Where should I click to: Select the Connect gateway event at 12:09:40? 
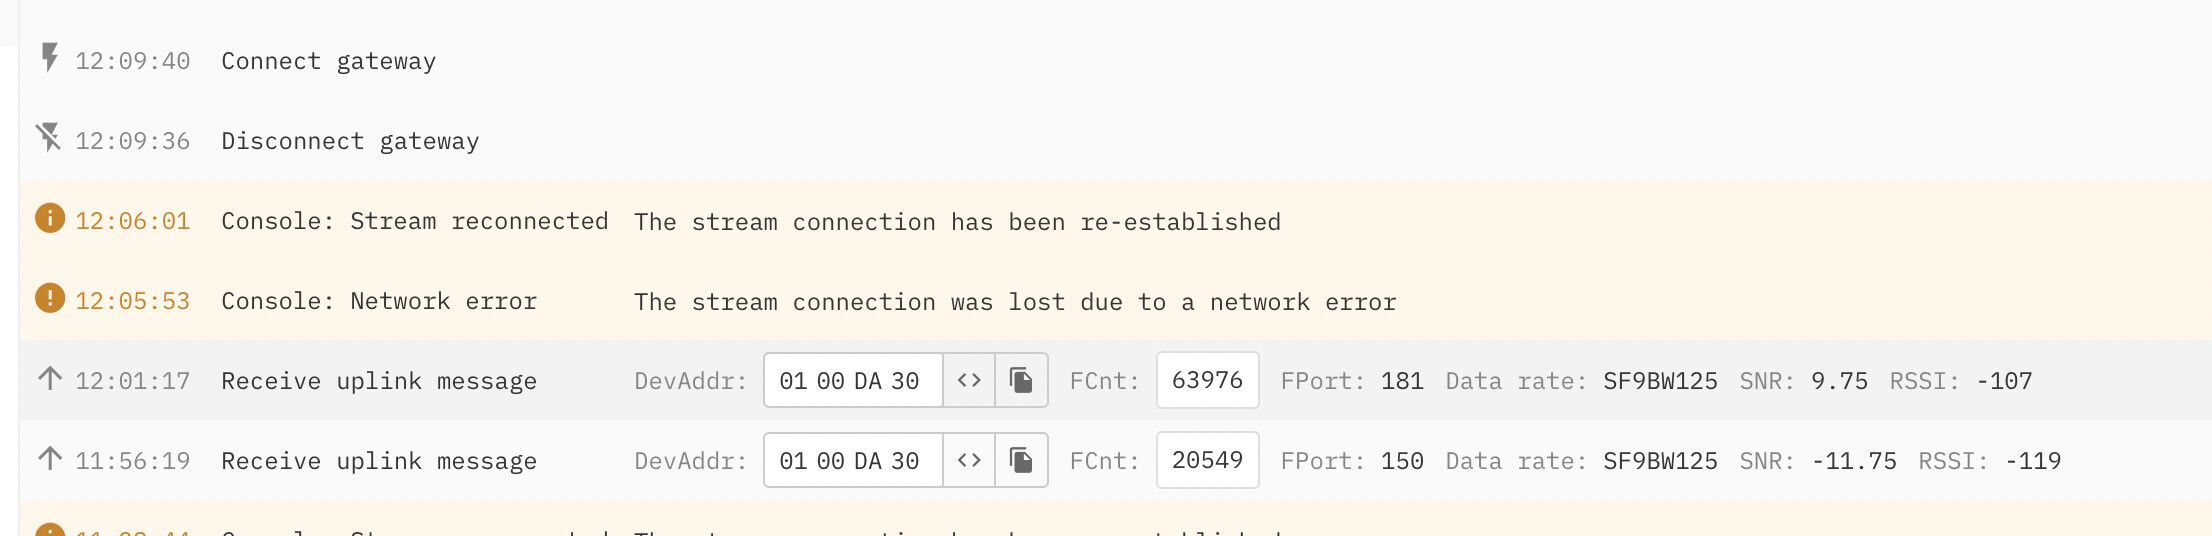click(x=328, y=61)
